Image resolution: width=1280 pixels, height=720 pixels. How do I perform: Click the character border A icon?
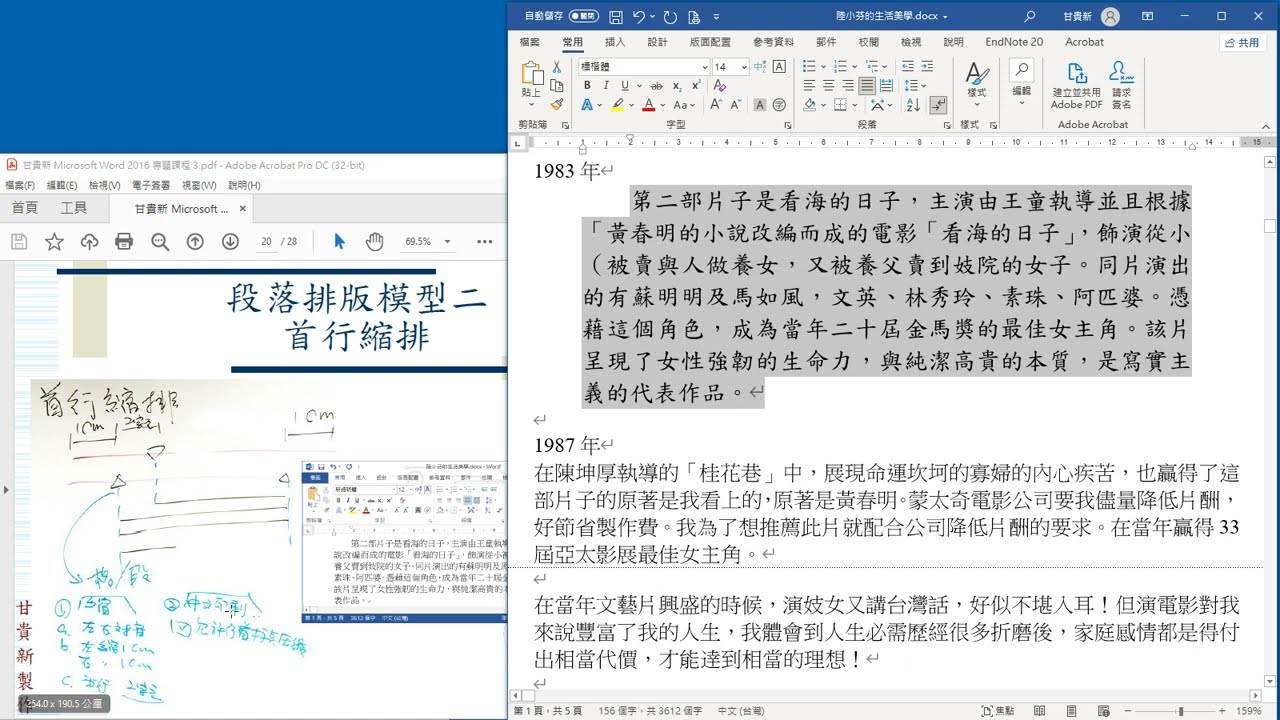(x=780, y=67)
